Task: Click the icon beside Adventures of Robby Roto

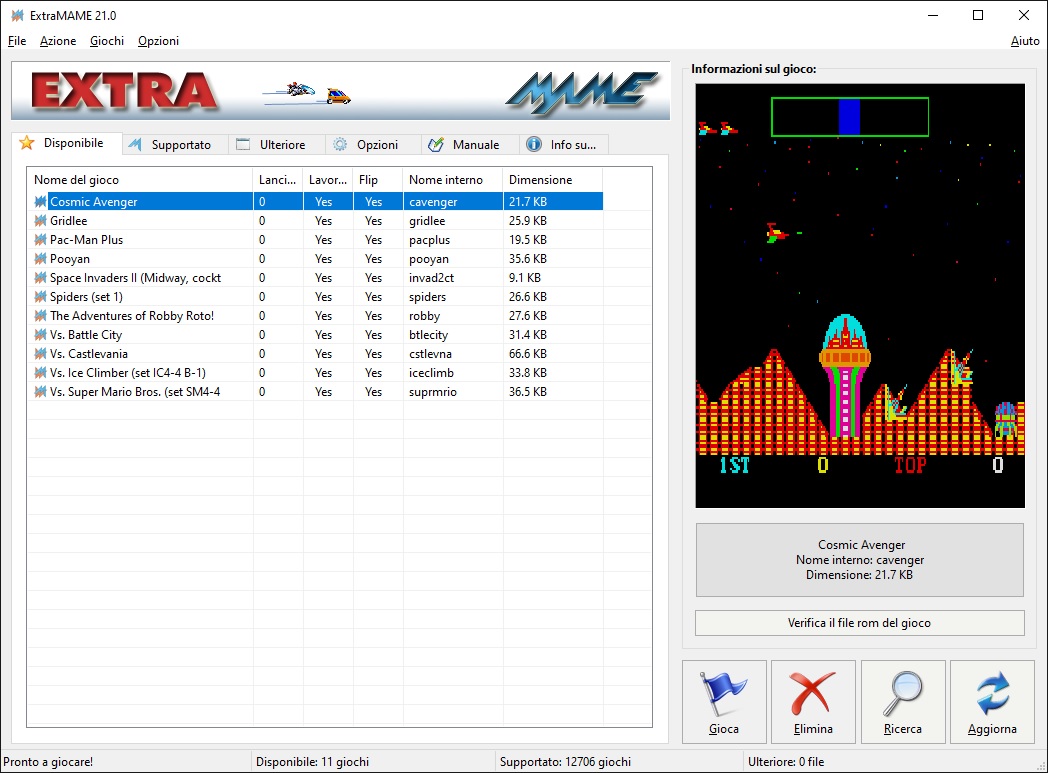Action: pos(41,315)
